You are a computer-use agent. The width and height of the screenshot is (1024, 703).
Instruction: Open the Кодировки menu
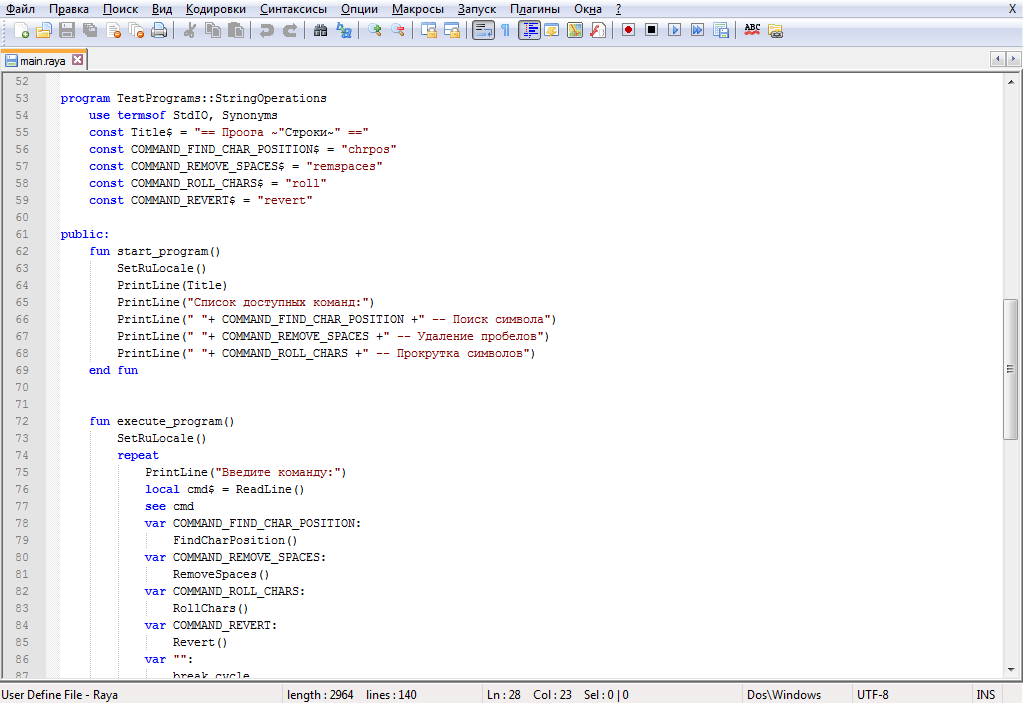pos(216,9)
